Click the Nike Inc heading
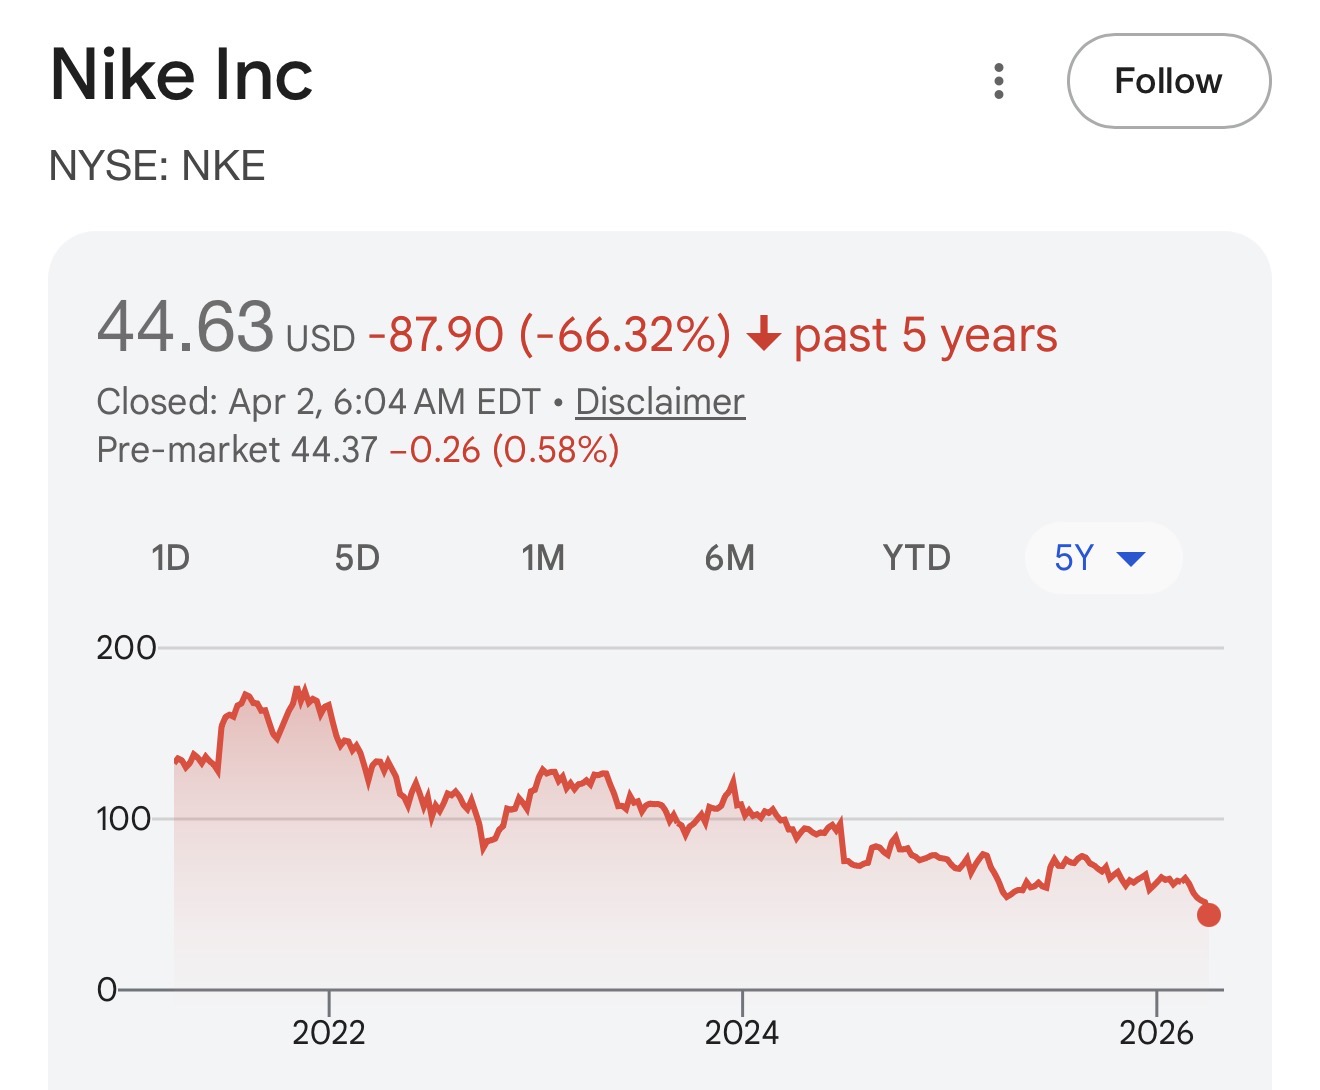This screenshot has width=1320, height=1090. pos(181,75)
